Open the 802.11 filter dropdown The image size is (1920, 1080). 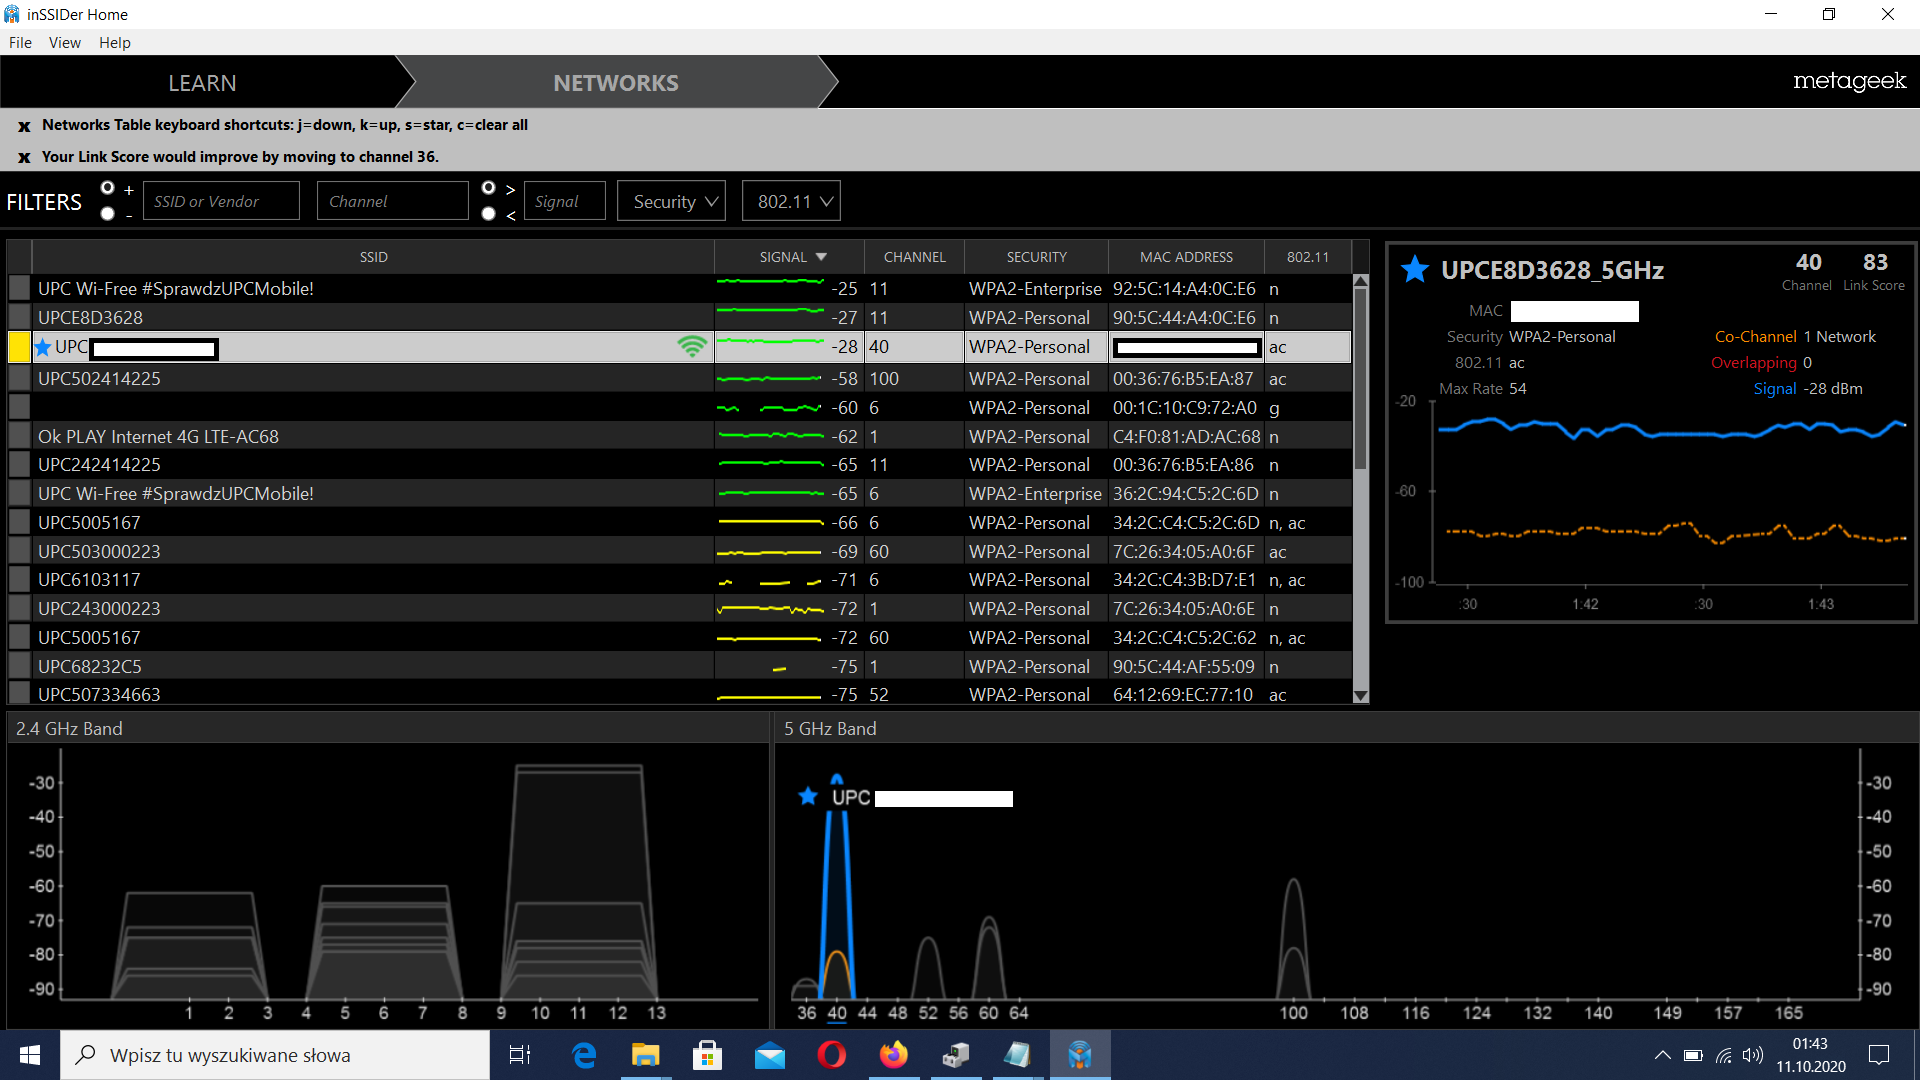[x=791, y=201]
